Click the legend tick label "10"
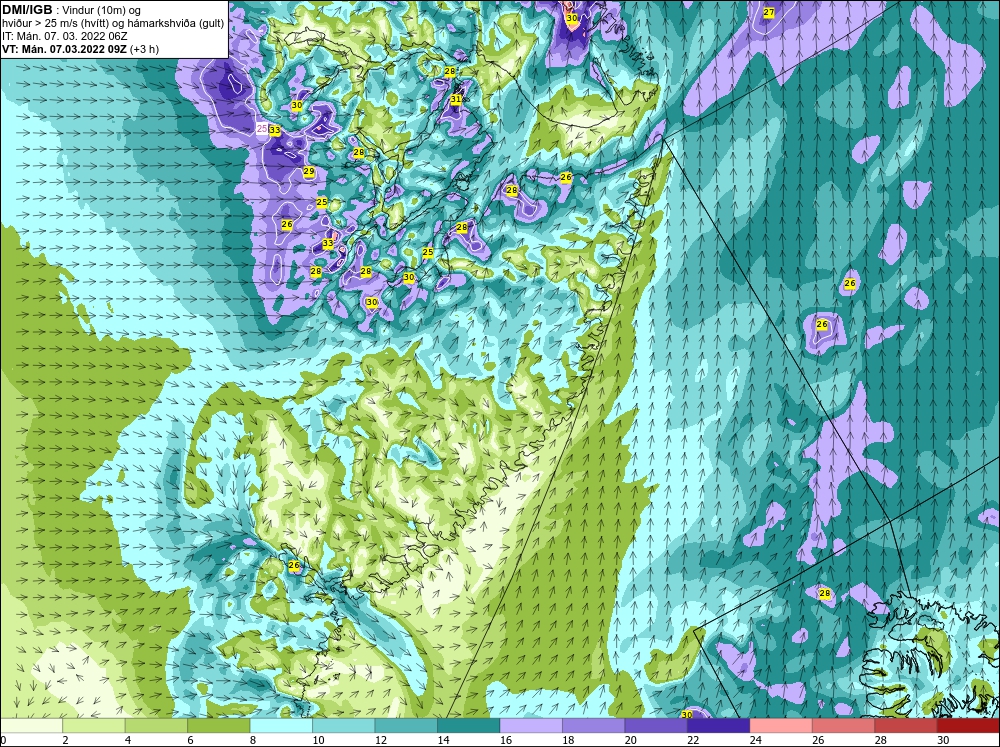Screen dimensions: 1000x747 click(x=318, y=740)
